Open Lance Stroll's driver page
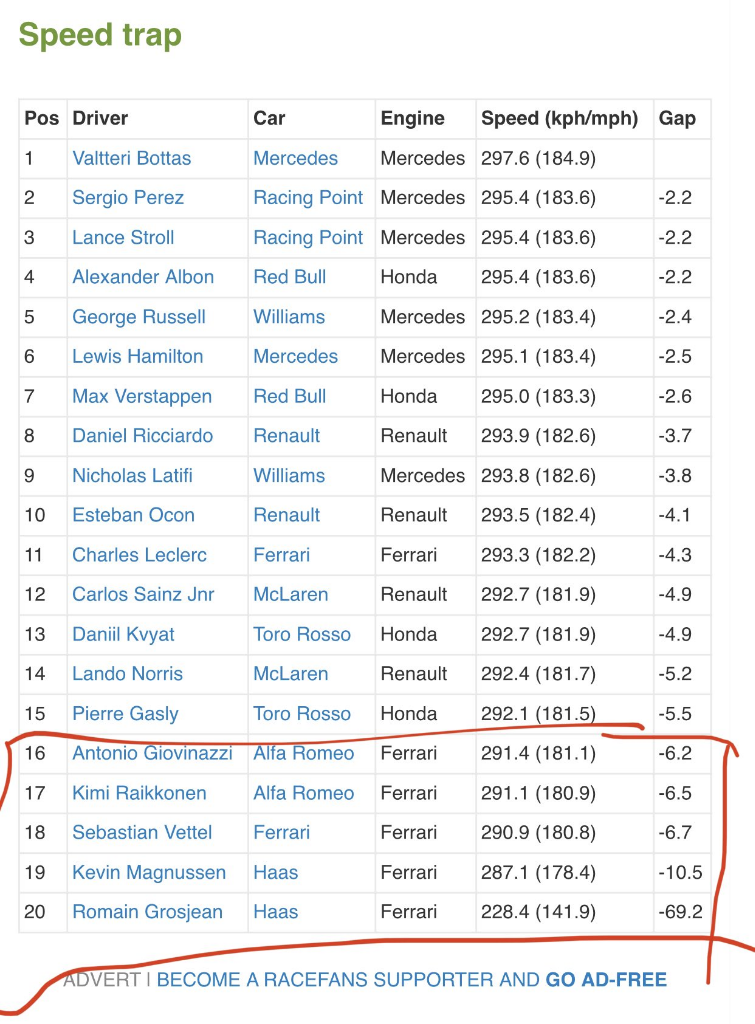The image size is (755, 1024). (x=123, y=238)
